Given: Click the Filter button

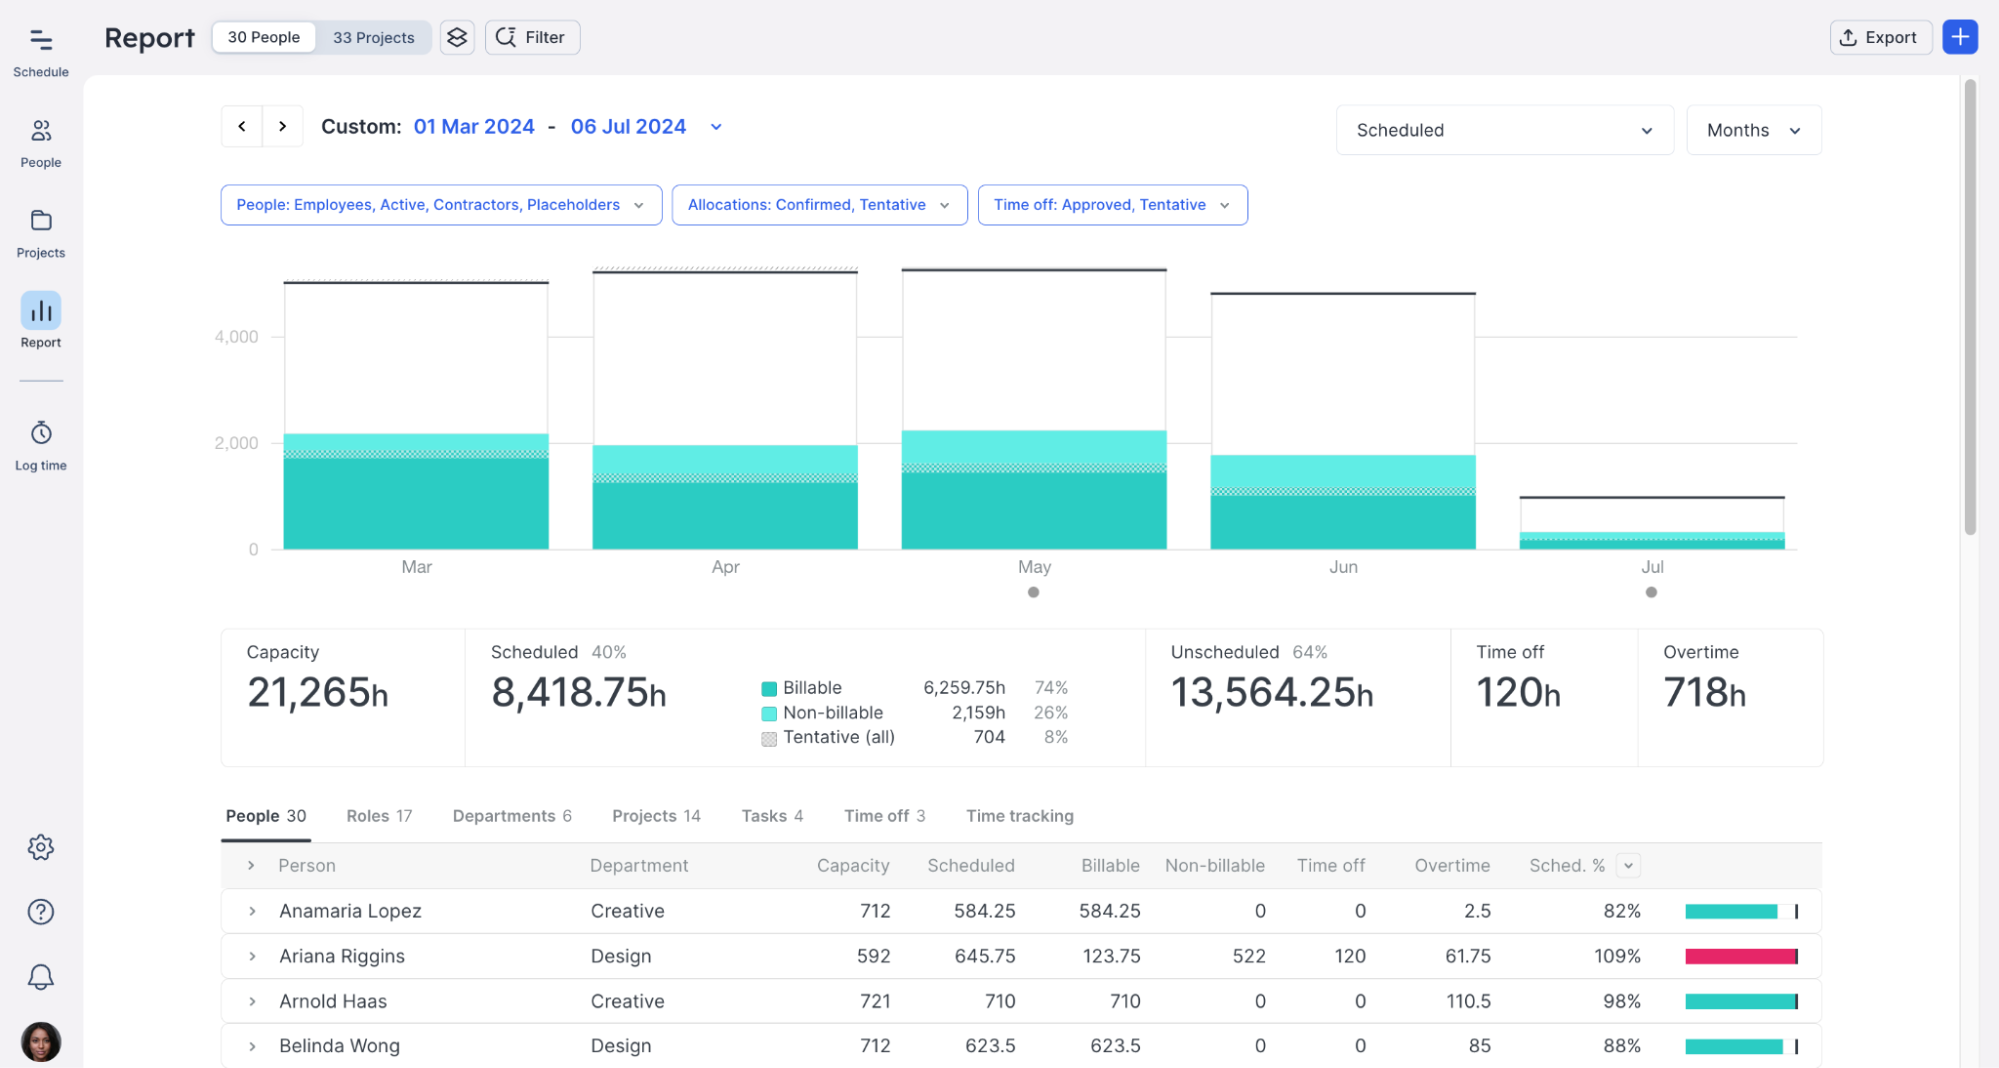Looking at the screenshot, I should click(x=532, y=37).
